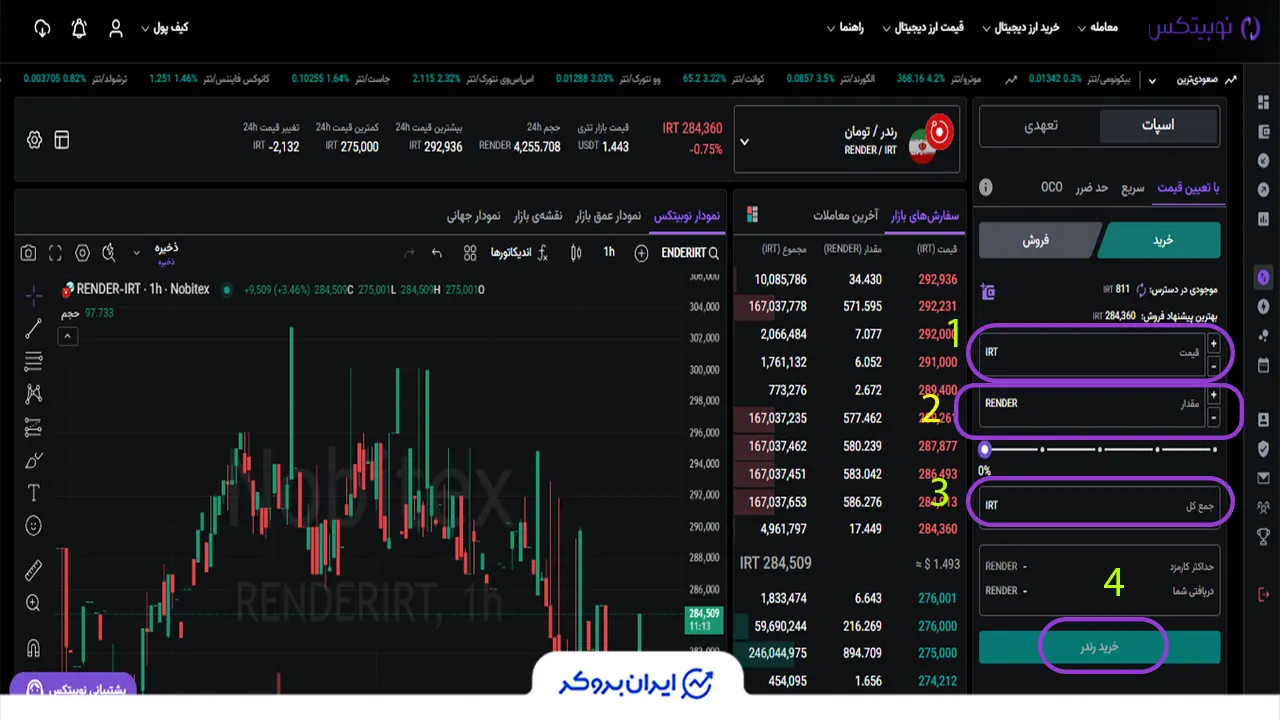Change the page layout icon
This screenshot has height=720, width=1280.
62,140
